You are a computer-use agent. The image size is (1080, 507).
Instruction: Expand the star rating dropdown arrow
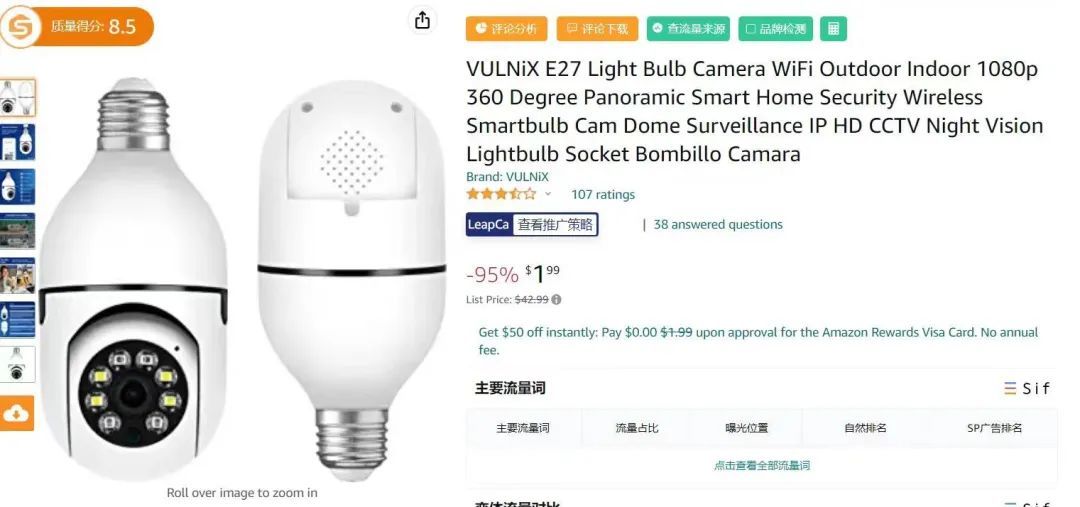tap(548, 194)
